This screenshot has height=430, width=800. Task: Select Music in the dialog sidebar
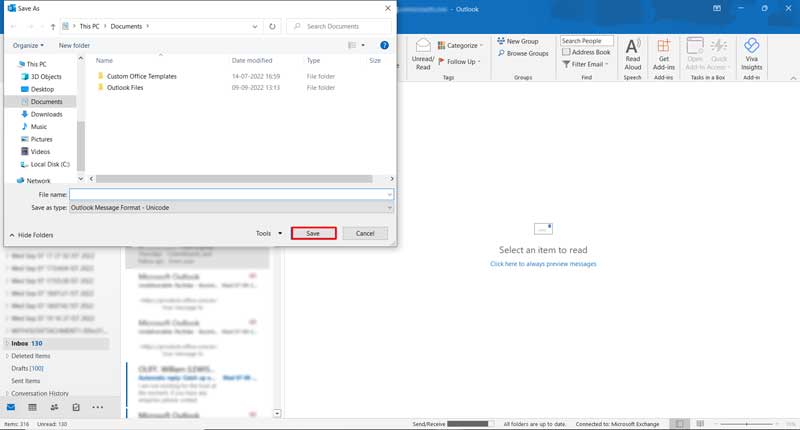click(x=34, y=127)
